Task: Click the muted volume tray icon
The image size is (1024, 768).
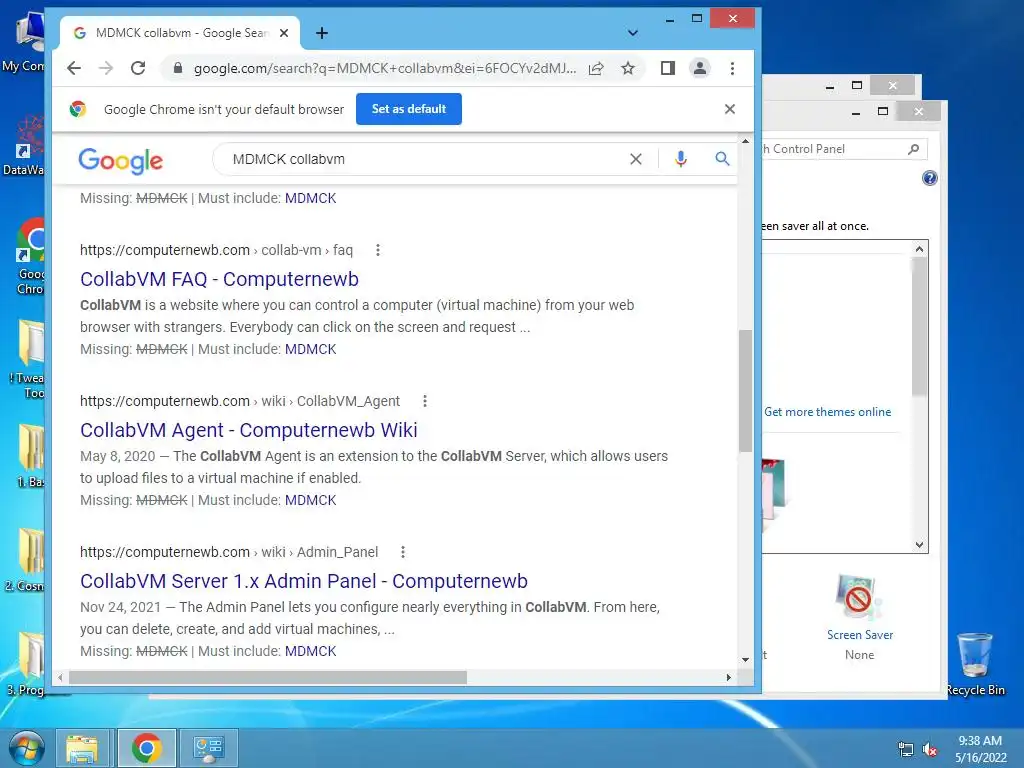Action: (929, 750)
